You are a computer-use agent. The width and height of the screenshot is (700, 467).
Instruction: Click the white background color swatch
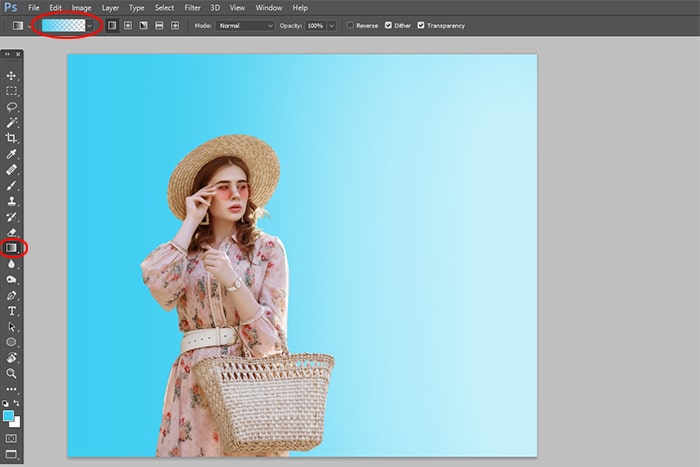16,422
